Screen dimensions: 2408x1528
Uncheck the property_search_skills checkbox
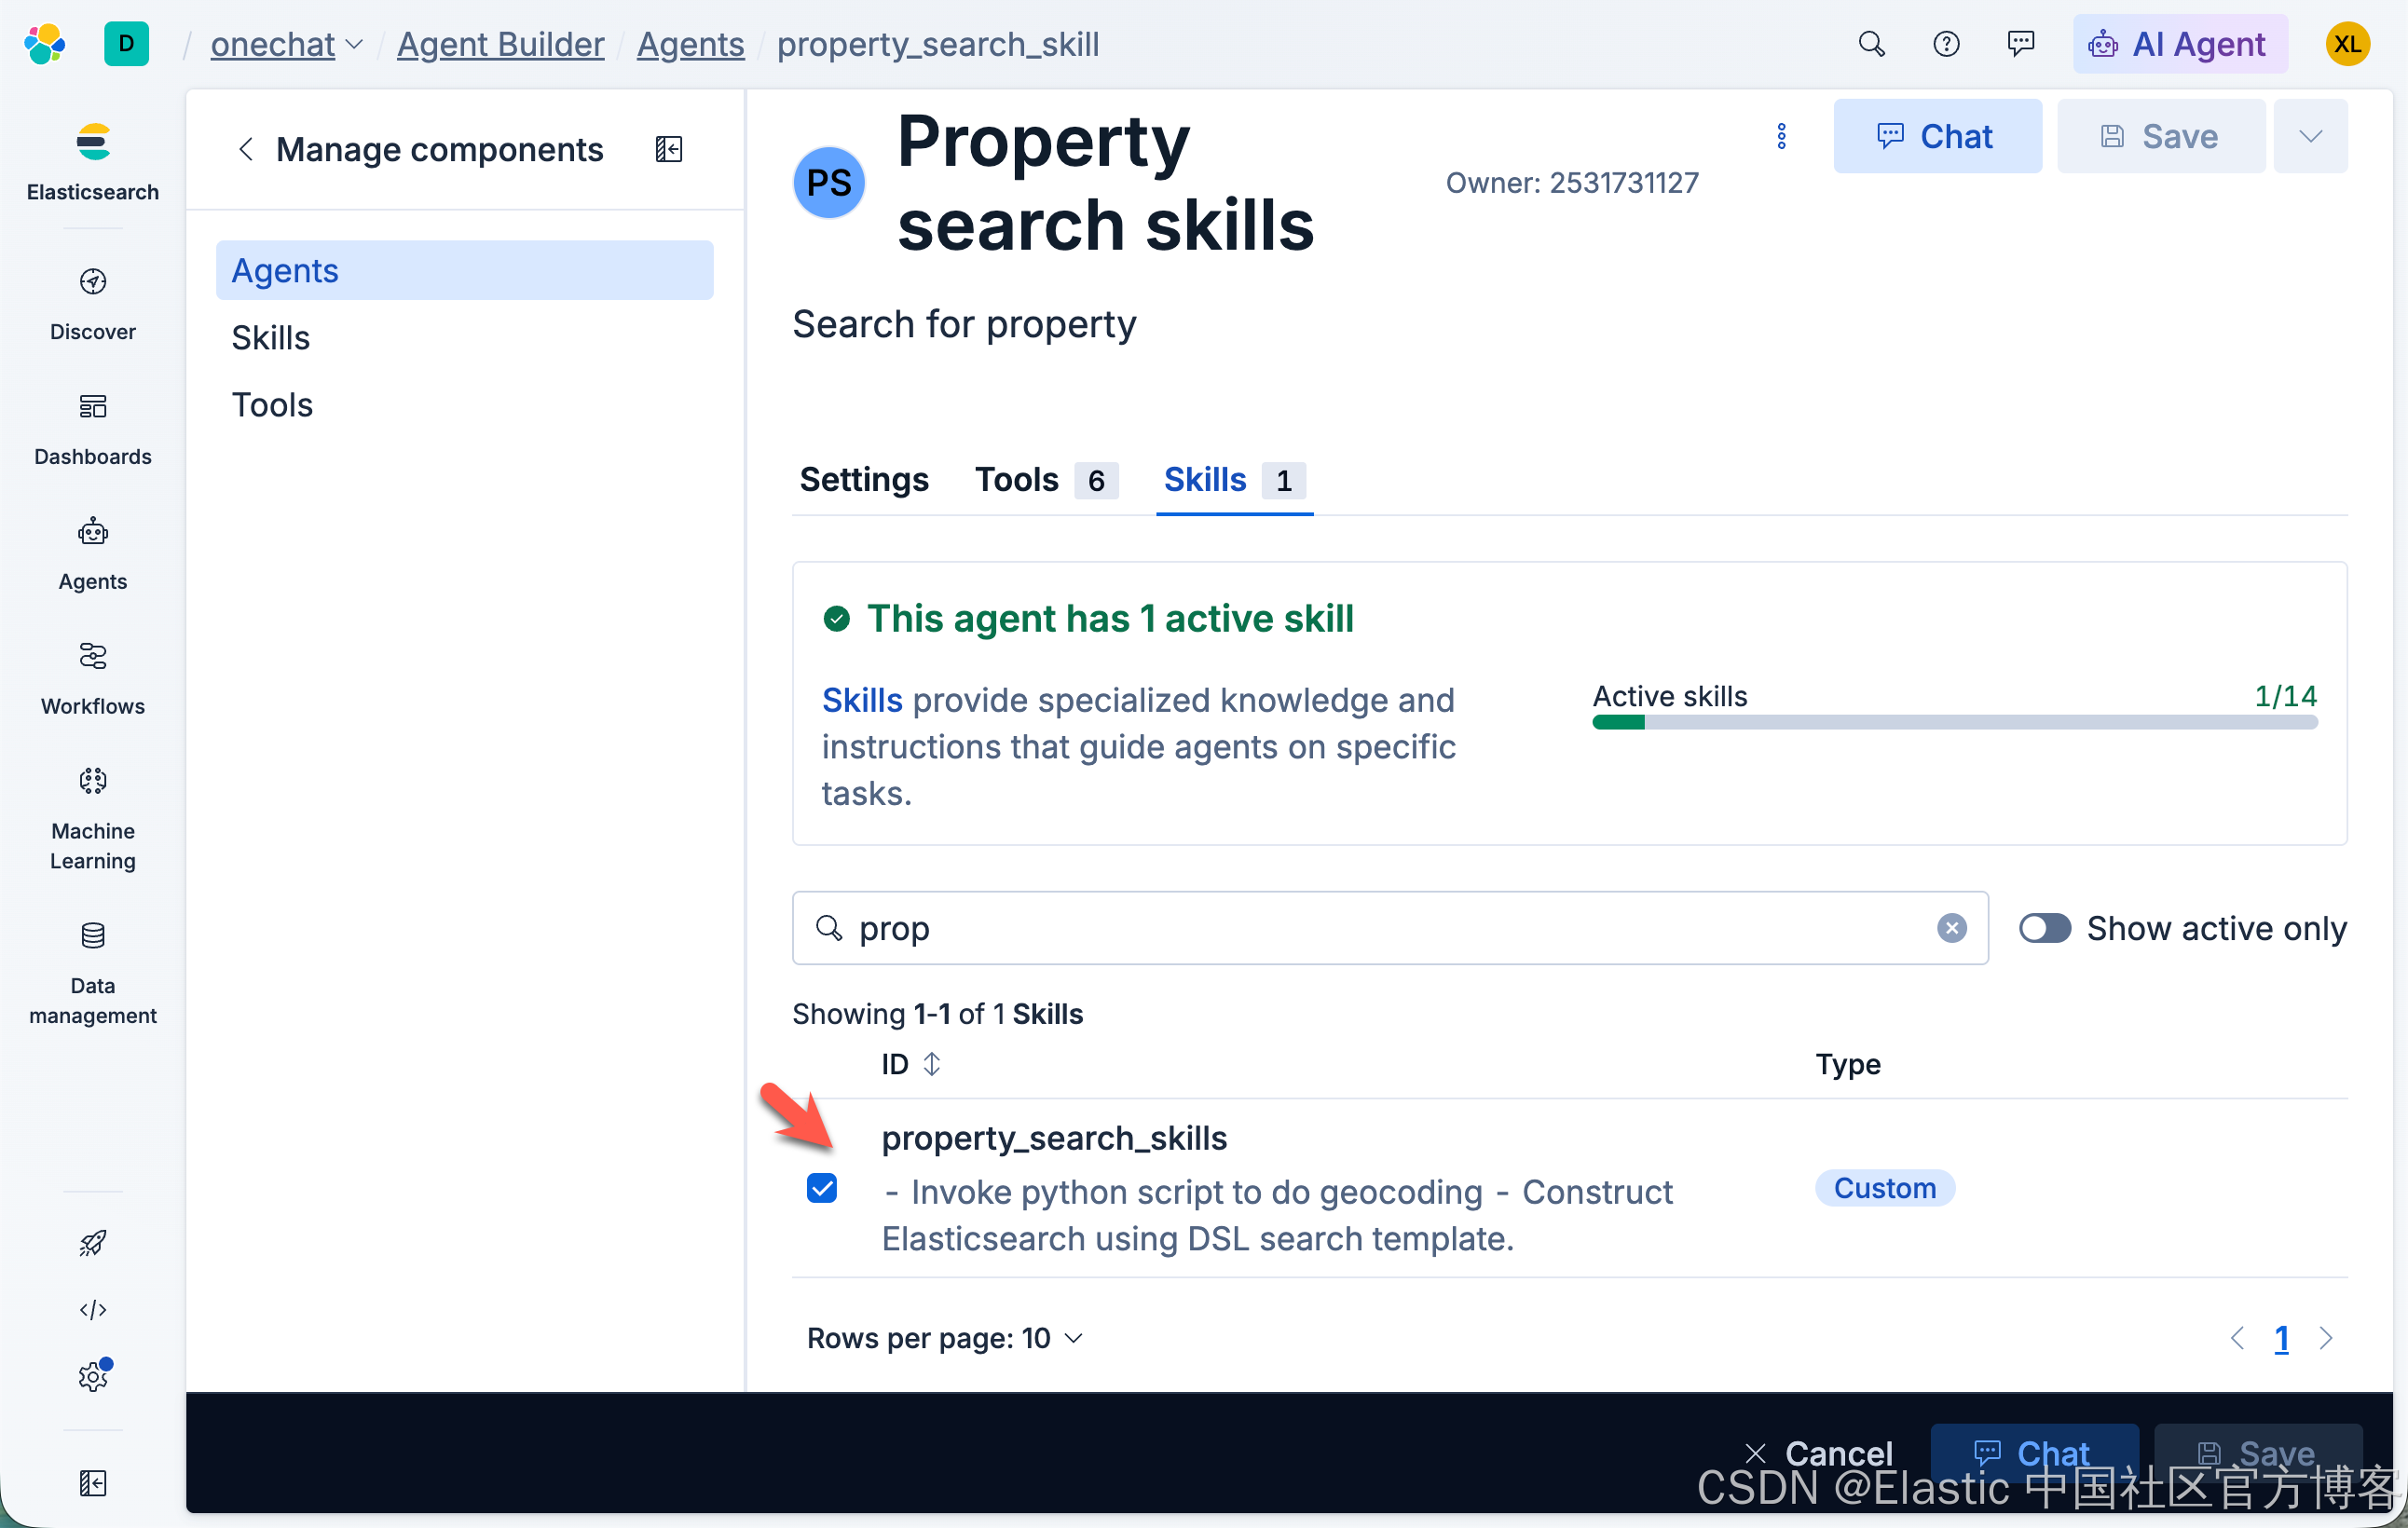822,1188
